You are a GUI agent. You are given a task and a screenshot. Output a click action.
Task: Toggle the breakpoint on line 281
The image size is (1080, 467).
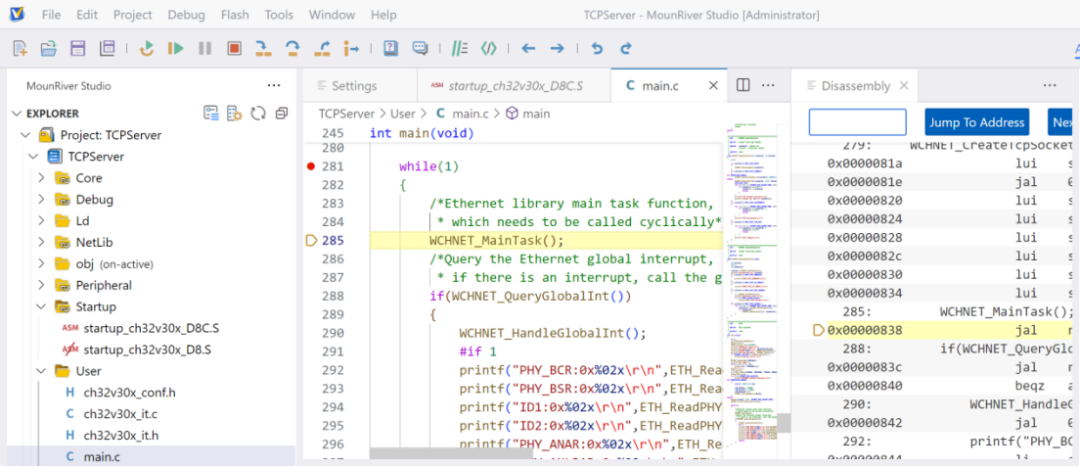coord(311,166)
